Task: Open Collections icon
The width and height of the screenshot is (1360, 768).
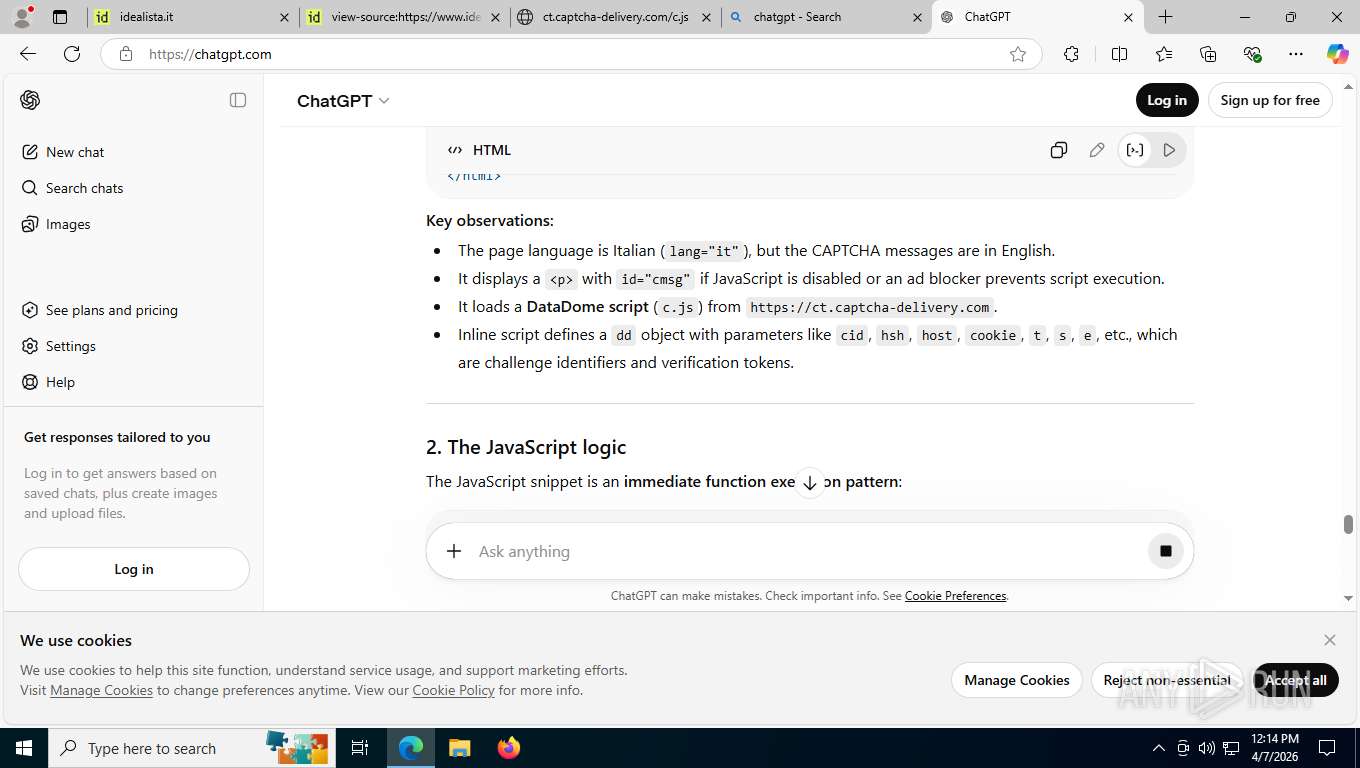Action: click(1208, 54)
